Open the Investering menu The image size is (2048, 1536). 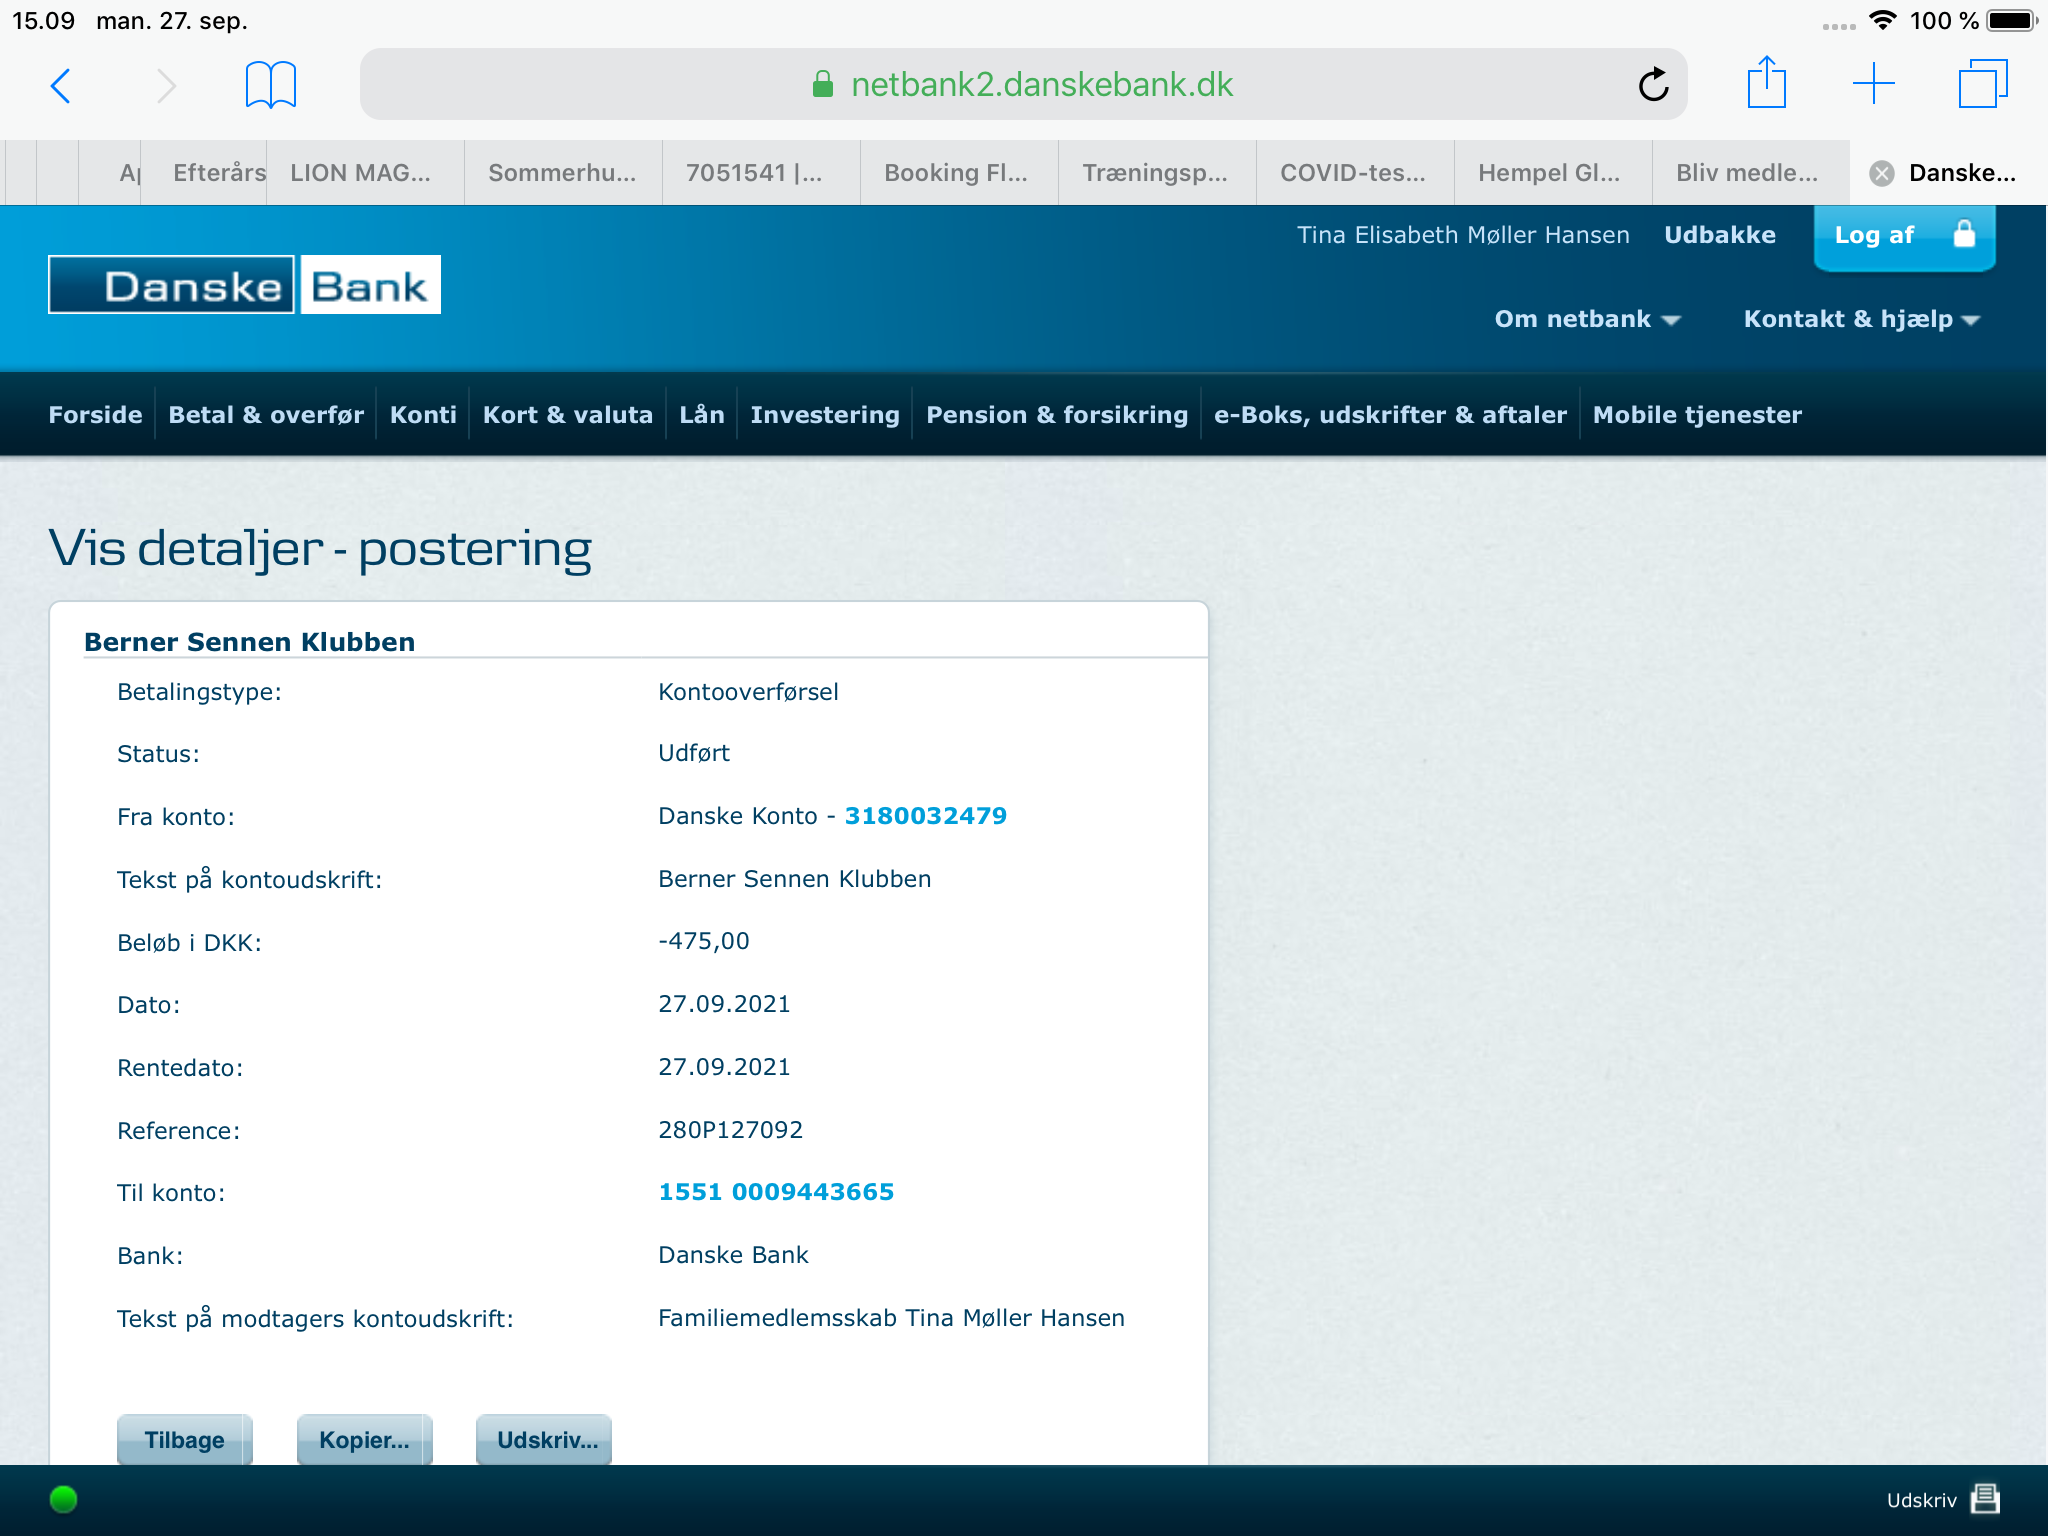[x=825, y=415]
